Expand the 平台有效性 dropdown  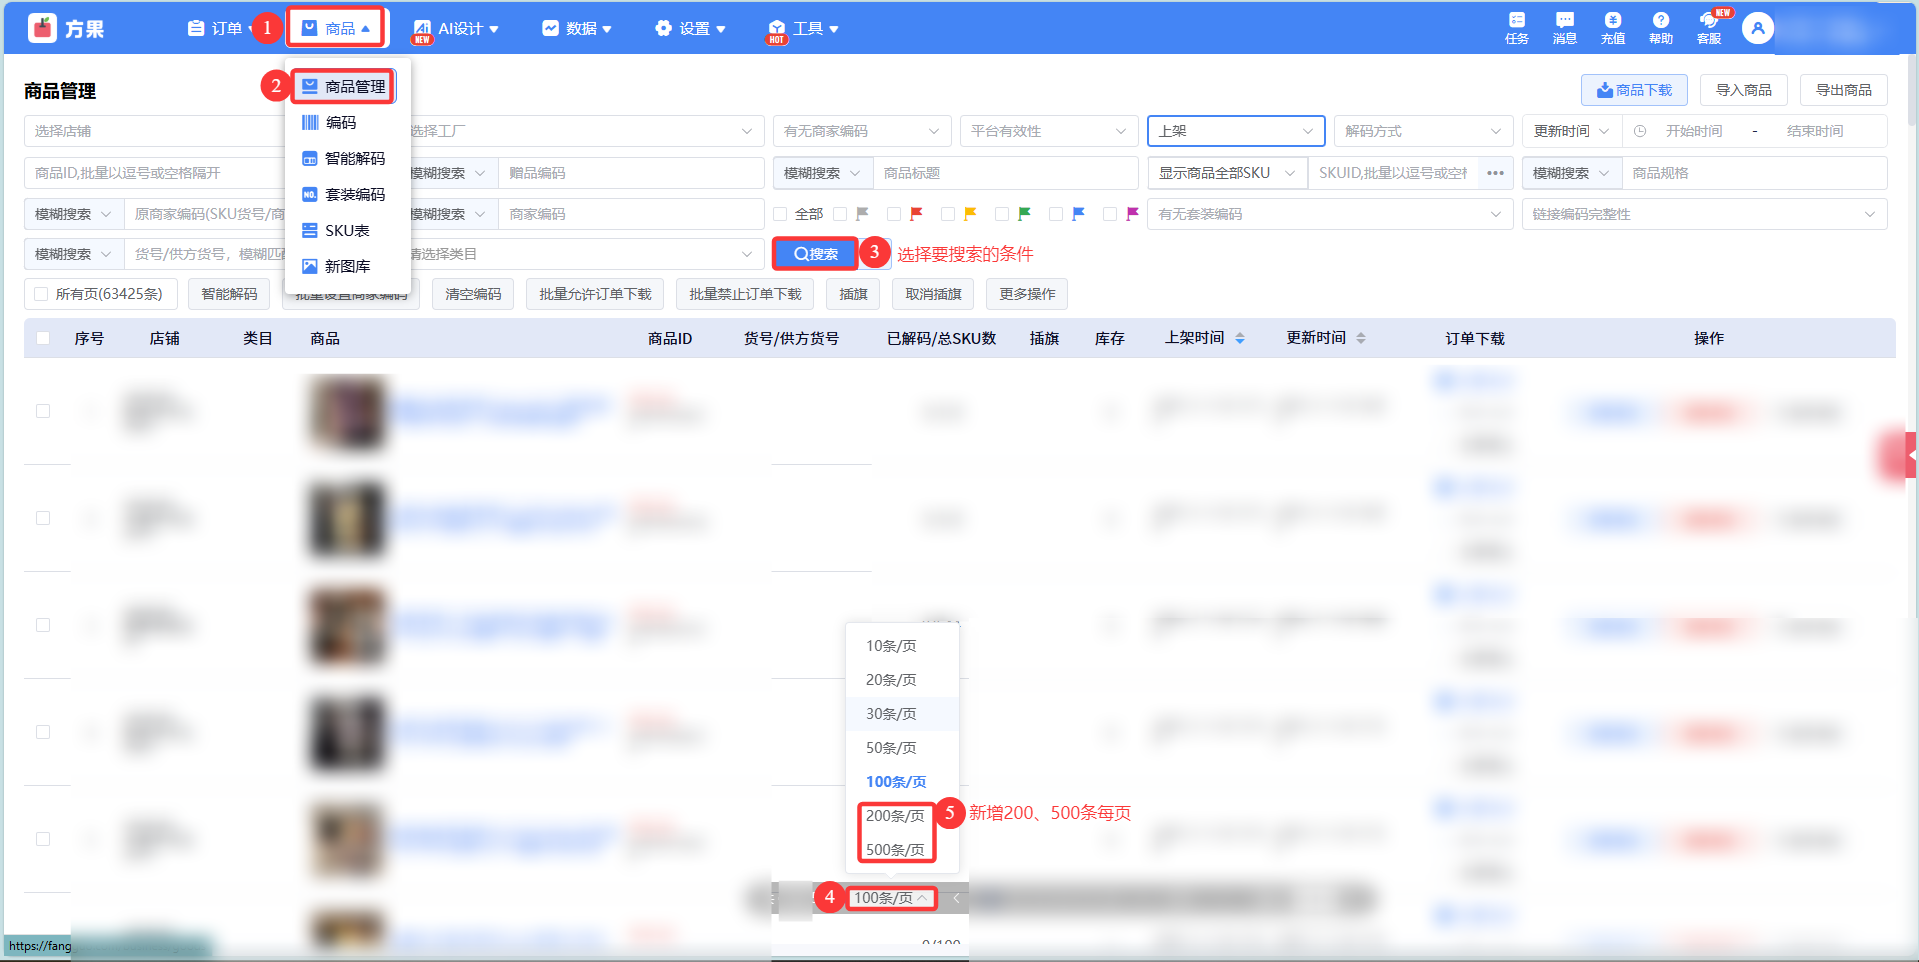1049,131
